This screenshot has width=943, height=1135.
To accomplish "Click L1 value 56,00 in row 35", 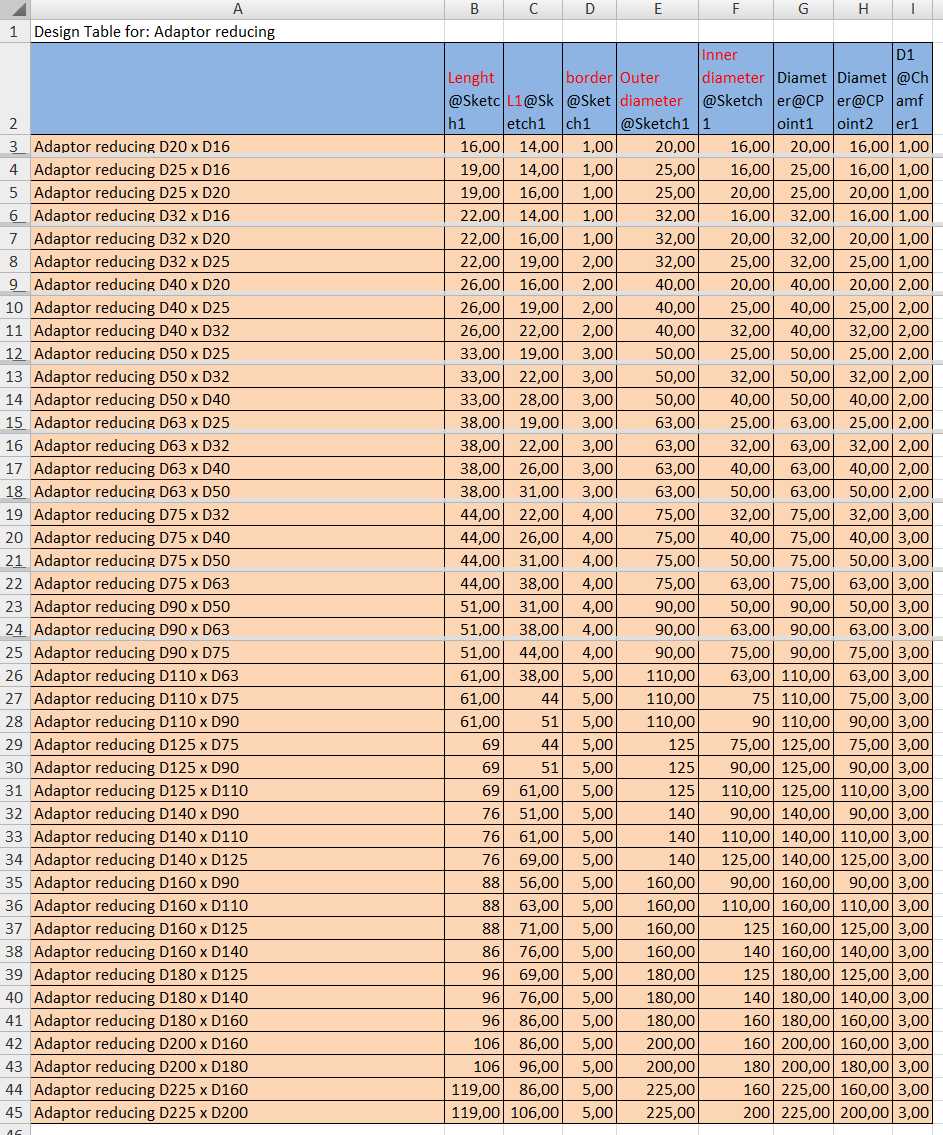I will pyautogui.click(x=533, y=882).
